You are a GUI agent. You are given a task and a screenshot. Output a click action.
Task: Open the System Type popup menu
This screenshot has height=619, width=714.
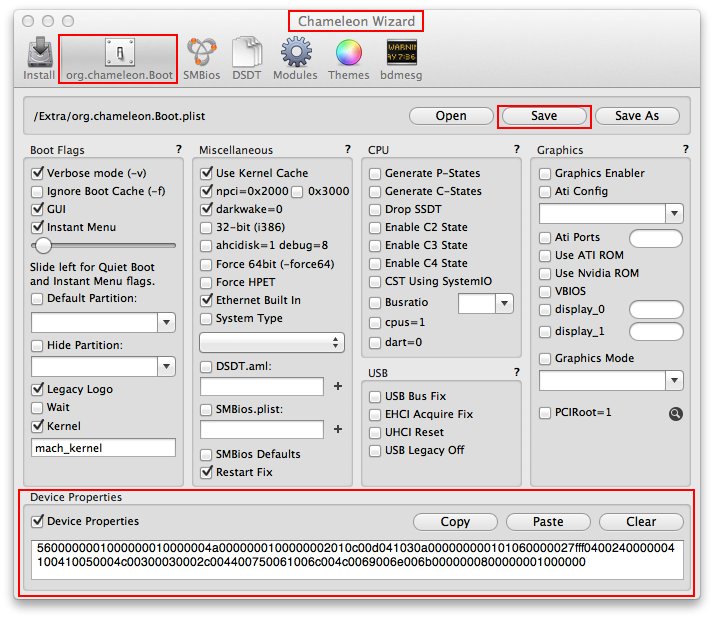point(272,343)
